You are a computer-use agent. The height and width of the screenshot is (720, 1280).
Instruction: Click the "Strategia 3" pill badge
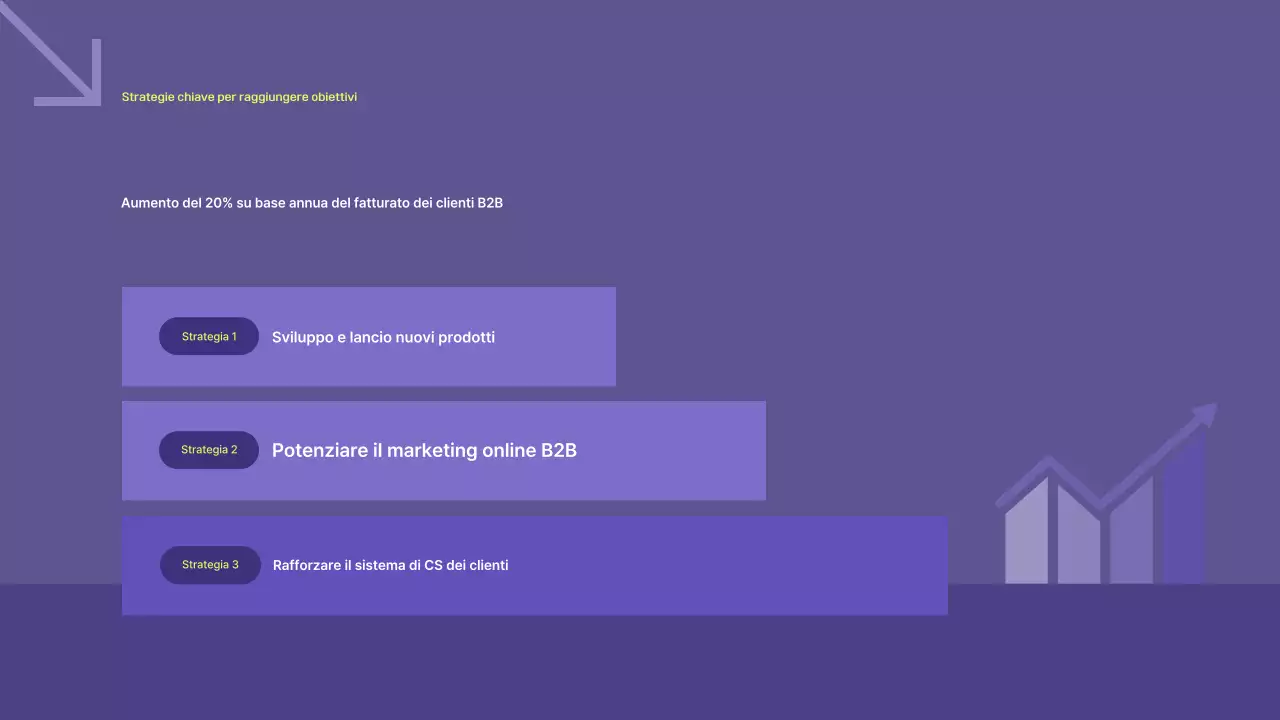point(210,565)
